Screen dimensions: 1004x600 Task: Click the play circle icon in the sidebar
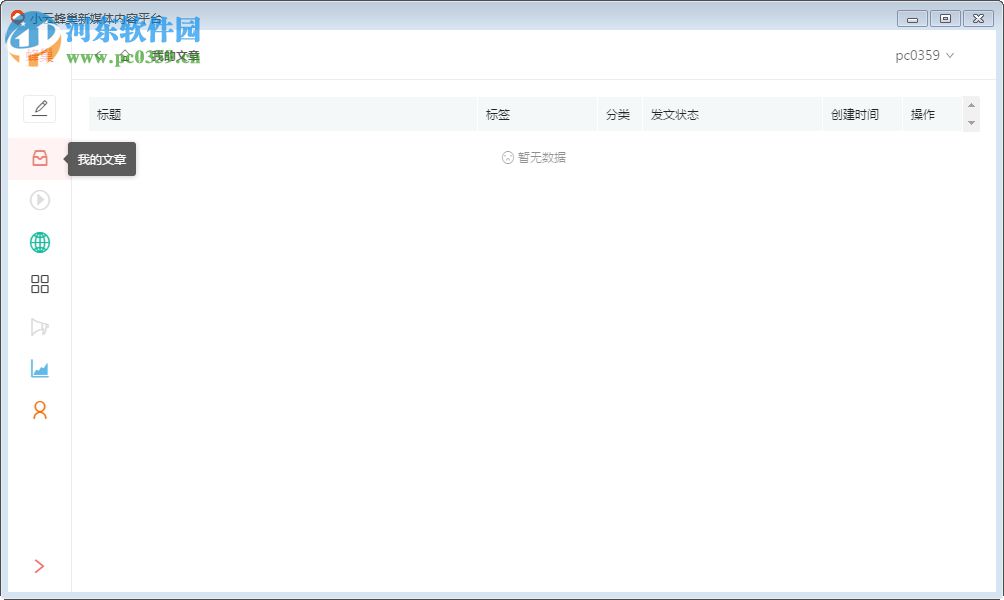click(39, 200)
